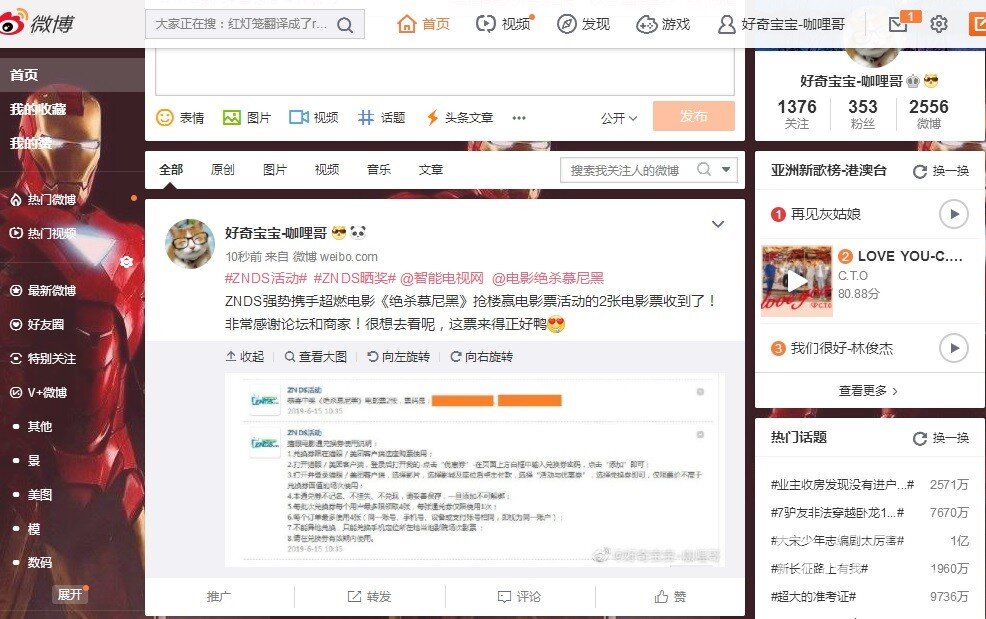Viewport: 986px width, 619px height.
Task: Insert a hashtag with 话题 icon
Action: click(x=367, y=117)
